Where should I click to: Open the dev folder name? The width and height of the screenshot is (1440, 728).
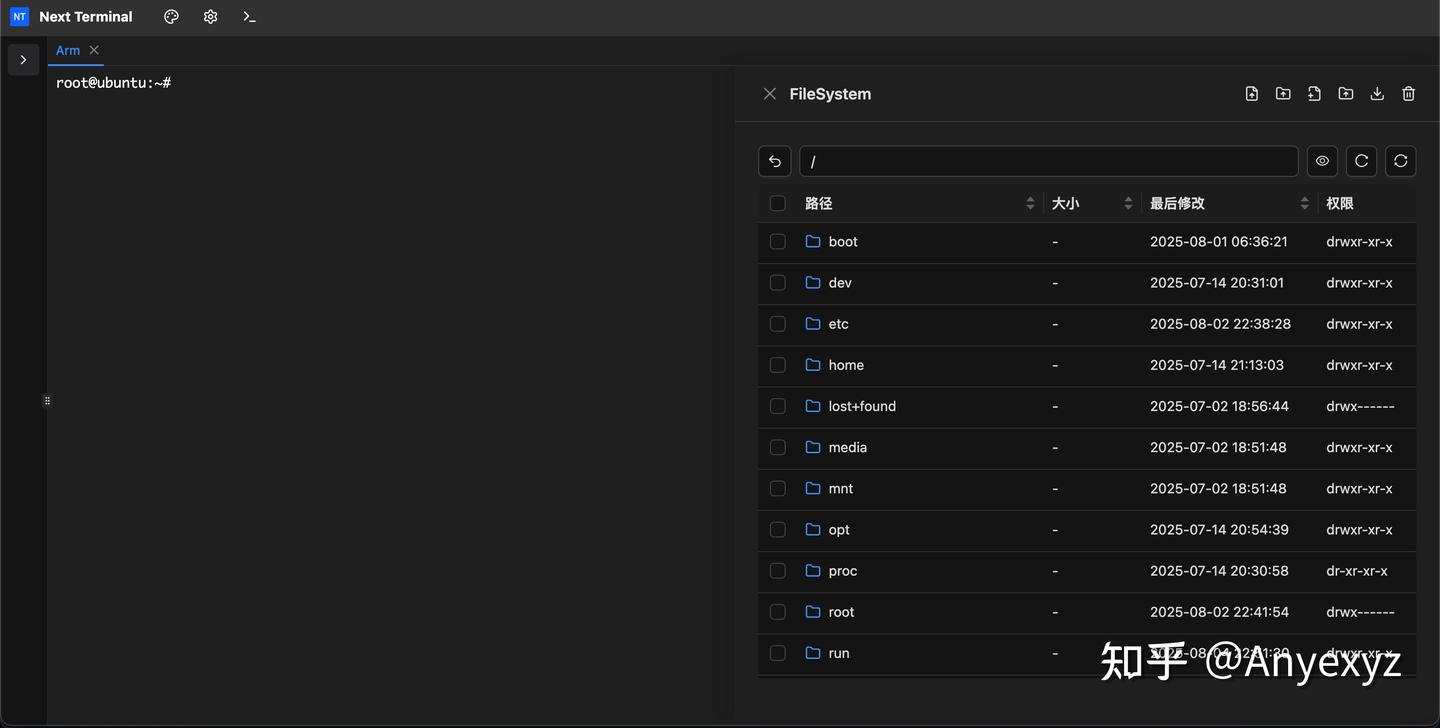(x=840, y=283)
